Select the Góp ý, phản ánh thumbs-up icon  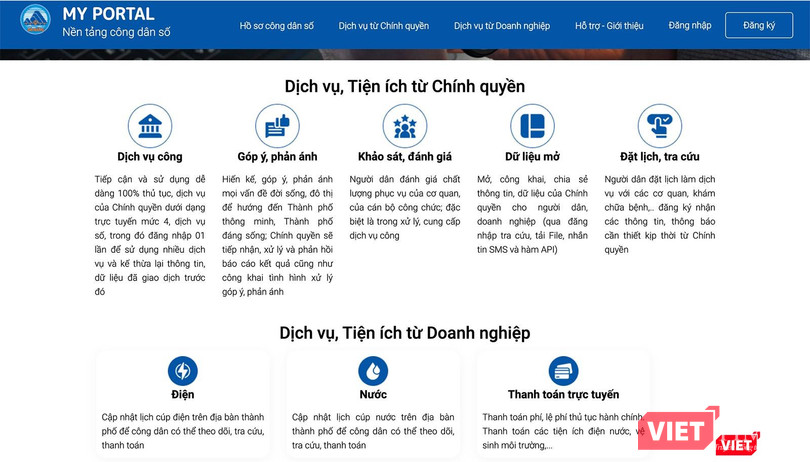click(x=277, y=126)
